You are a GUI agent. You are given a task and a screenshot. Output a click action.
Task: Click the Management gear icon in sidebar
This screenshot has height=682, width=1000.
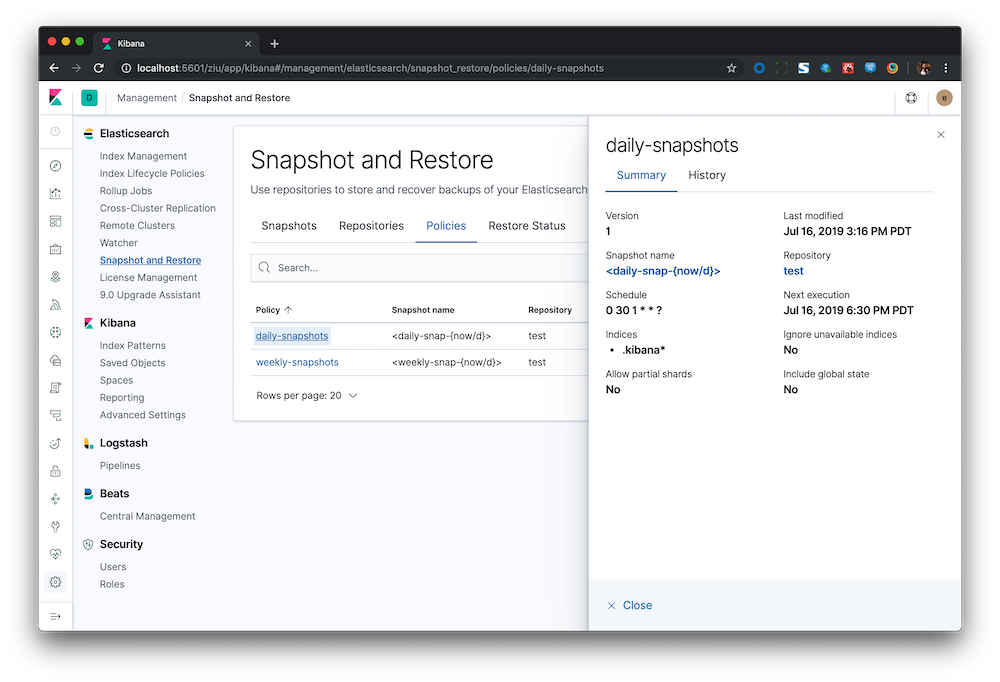[55, 582]
